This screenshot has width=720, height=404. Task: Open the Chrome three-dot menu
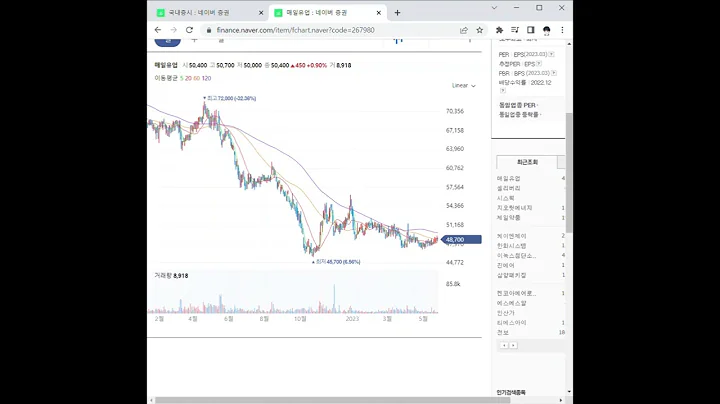562,30
